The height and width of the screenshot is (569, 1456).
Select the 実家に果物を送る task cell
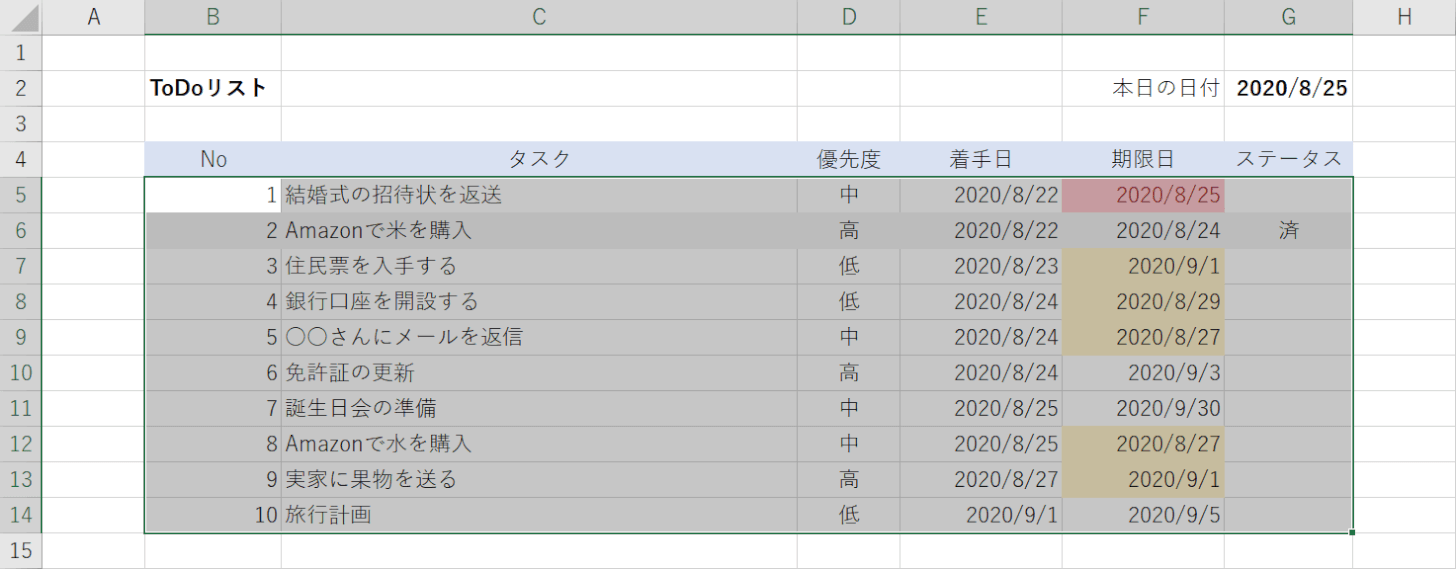point(539,480)
